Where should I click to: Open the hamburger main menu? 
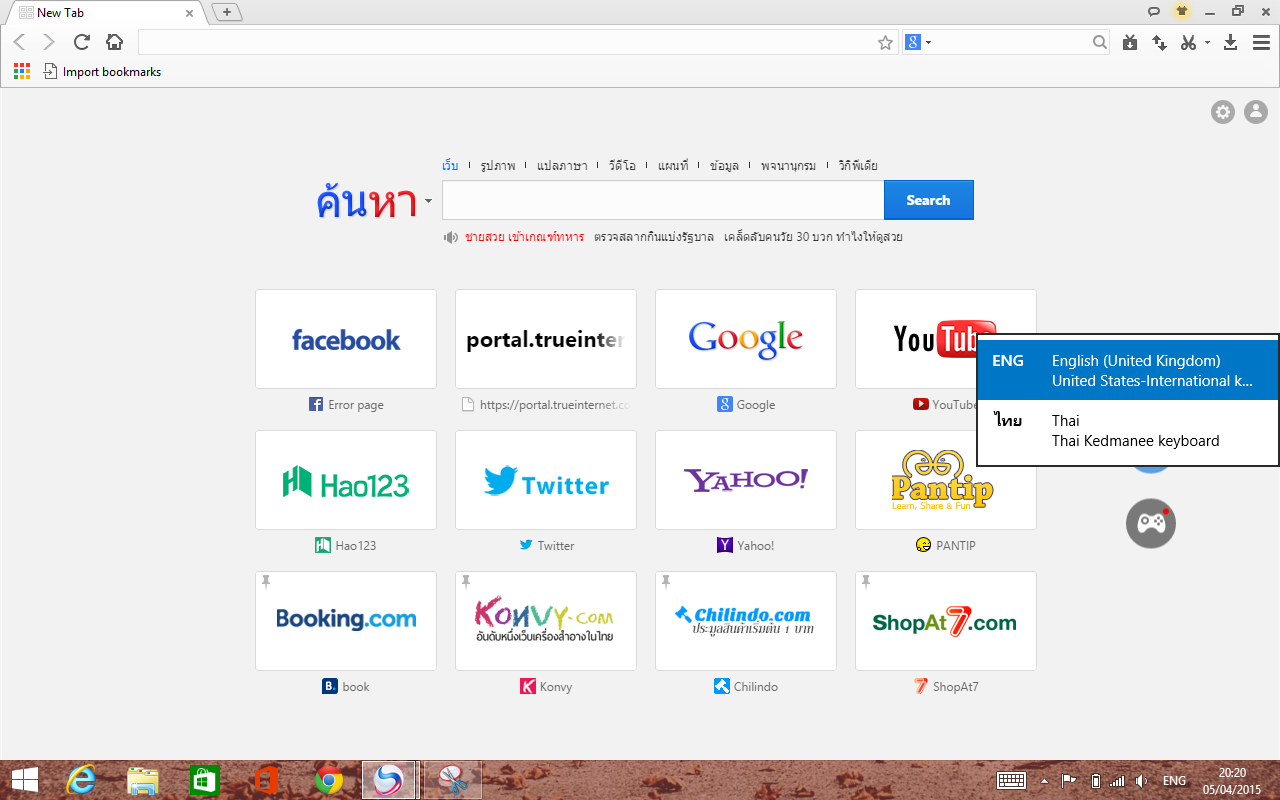[x=1261, y=42]
